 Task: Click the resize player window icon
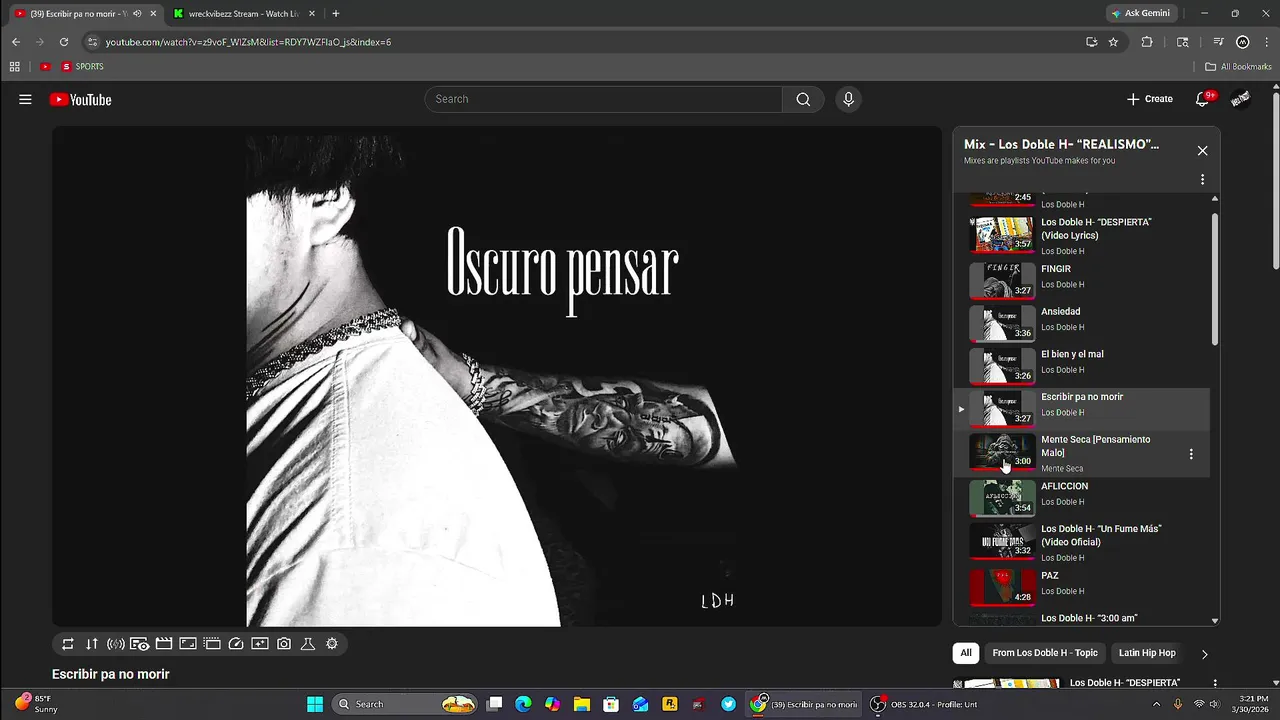188,644
